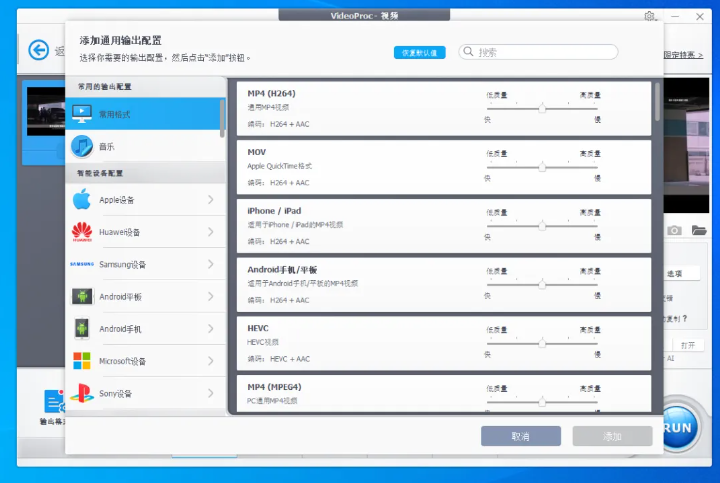The image size is (720, 483).
Task: Click the 恢复默认值 button
Action: pos(419,52)
